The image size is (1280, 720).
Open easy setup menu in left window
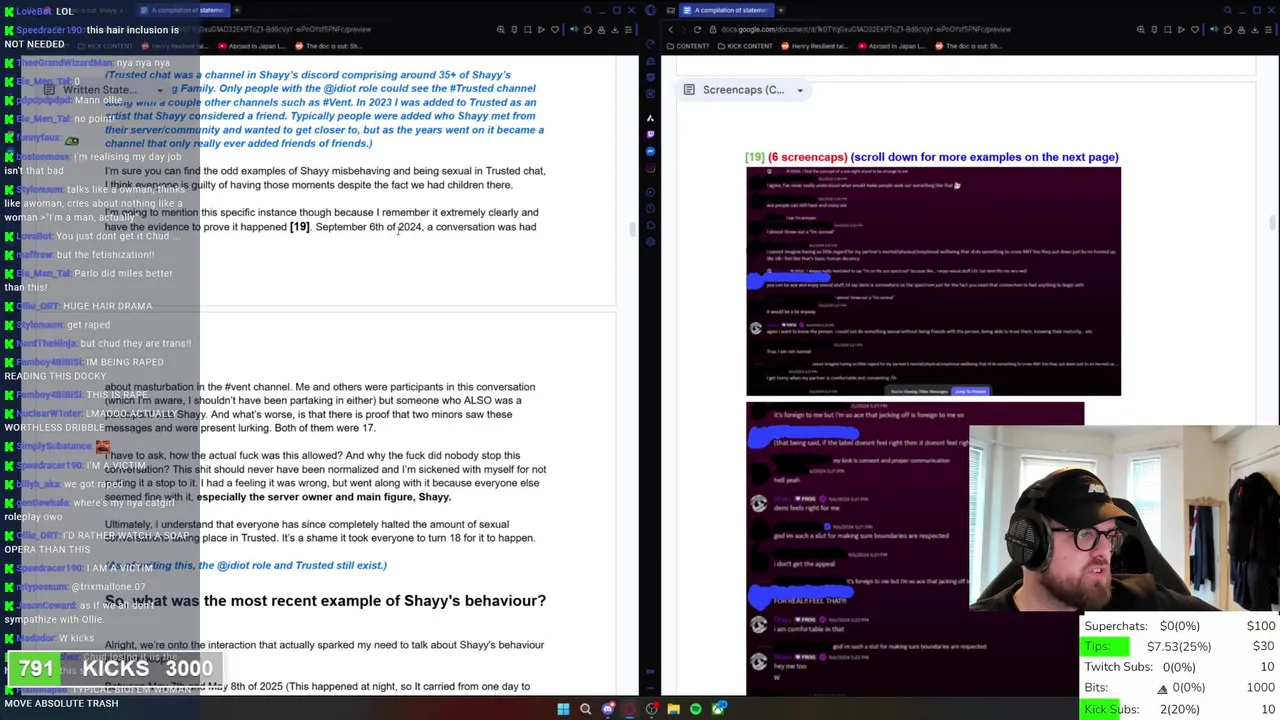click(628, 30)
